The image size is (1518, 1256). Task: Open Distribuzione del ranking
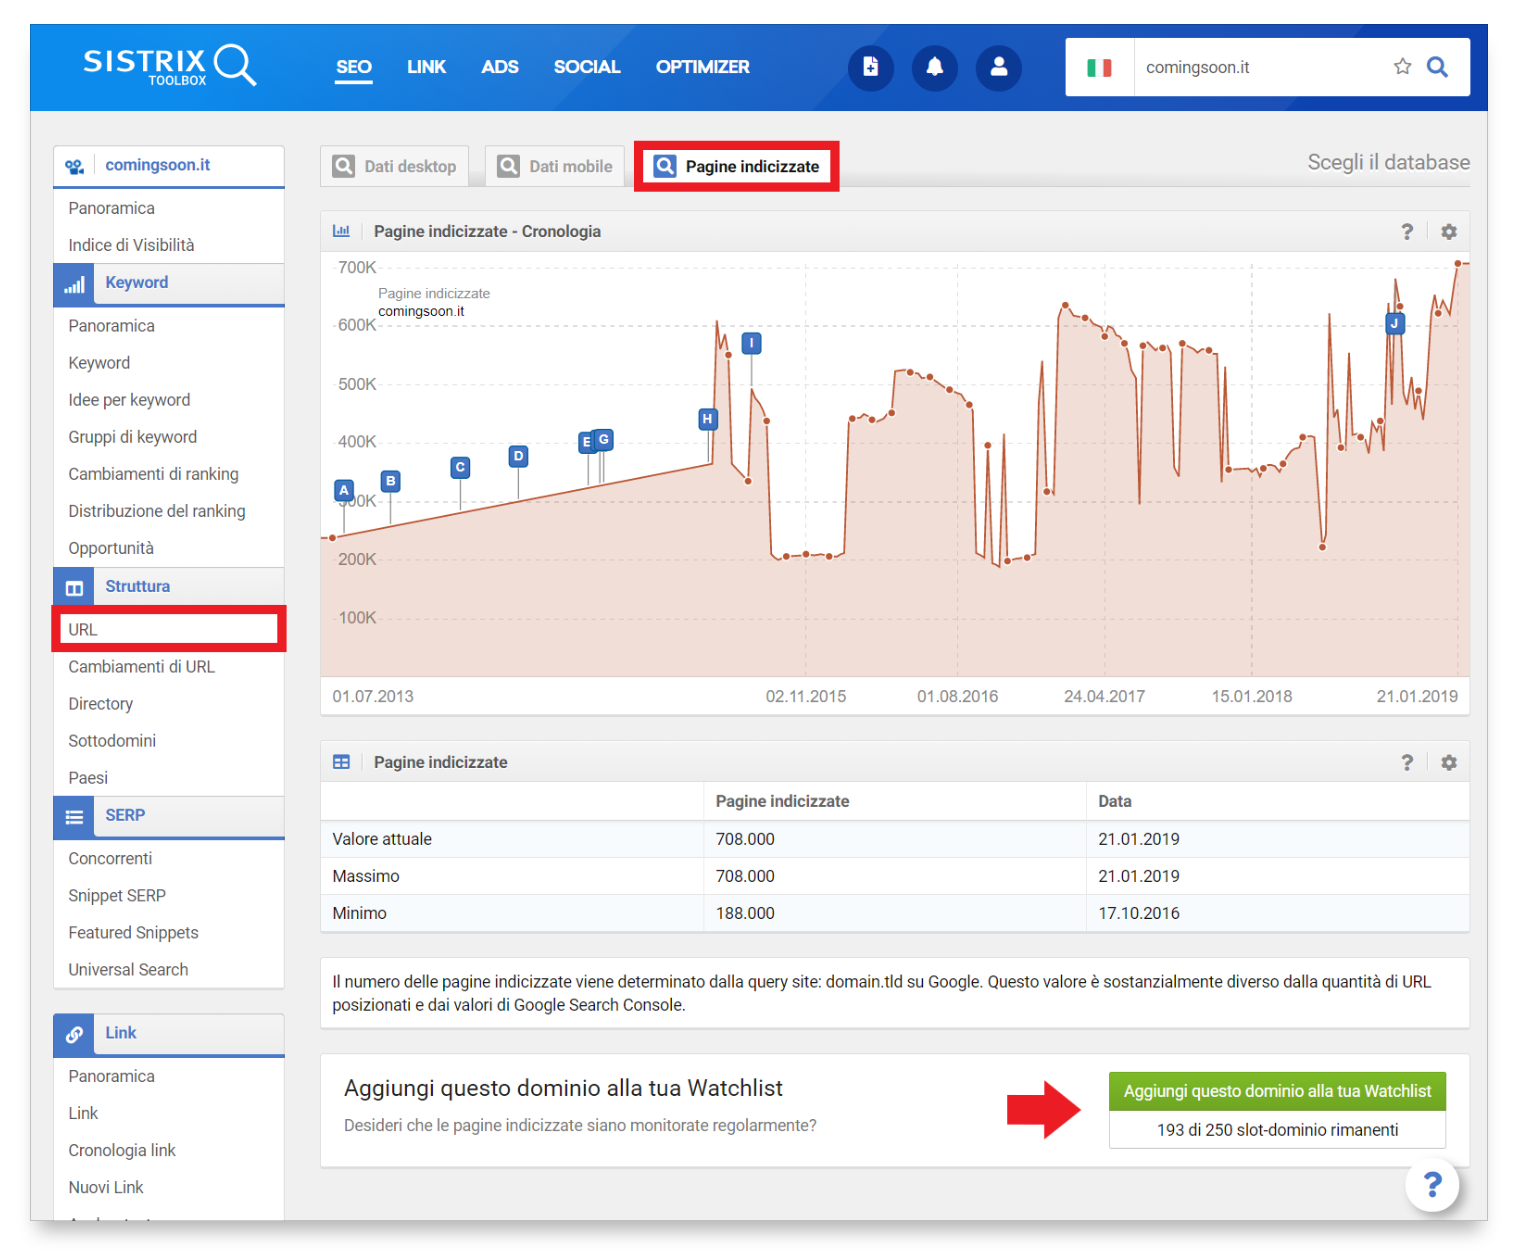(156, 511)
